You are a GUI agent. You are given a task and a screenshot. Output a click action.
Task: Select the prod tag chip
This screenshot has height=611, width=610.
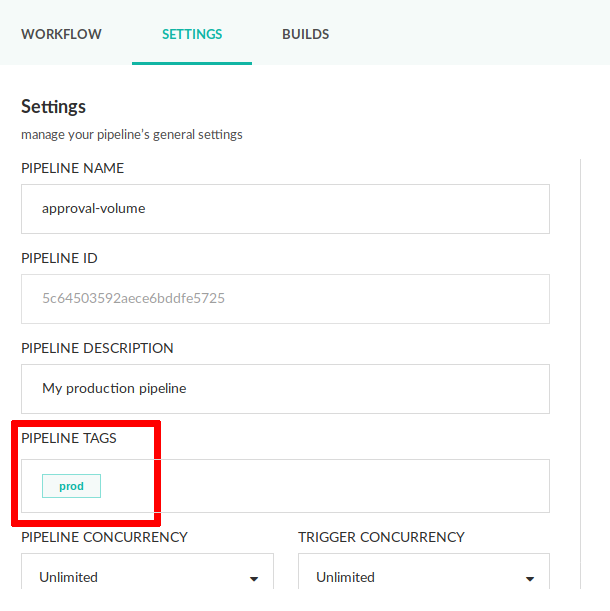71,486
